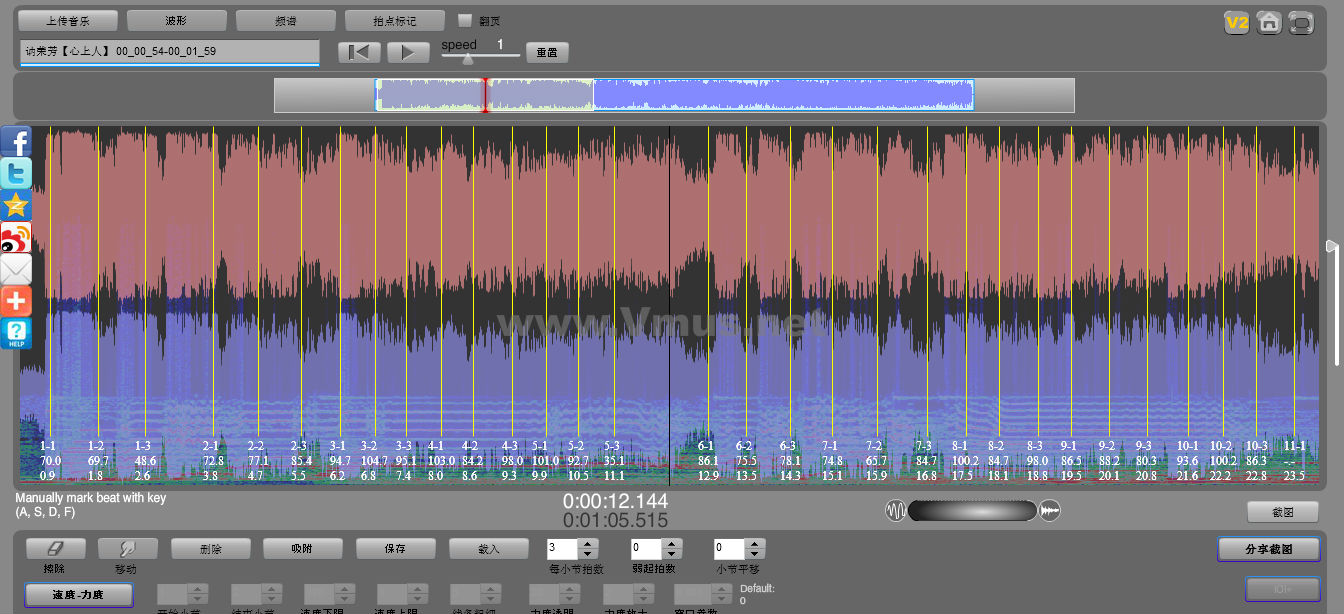The width and height of the screenshot is (1344, 614).
Task: Increase beats per measure (每小节拍数) stepper
Action: (588, 544)
